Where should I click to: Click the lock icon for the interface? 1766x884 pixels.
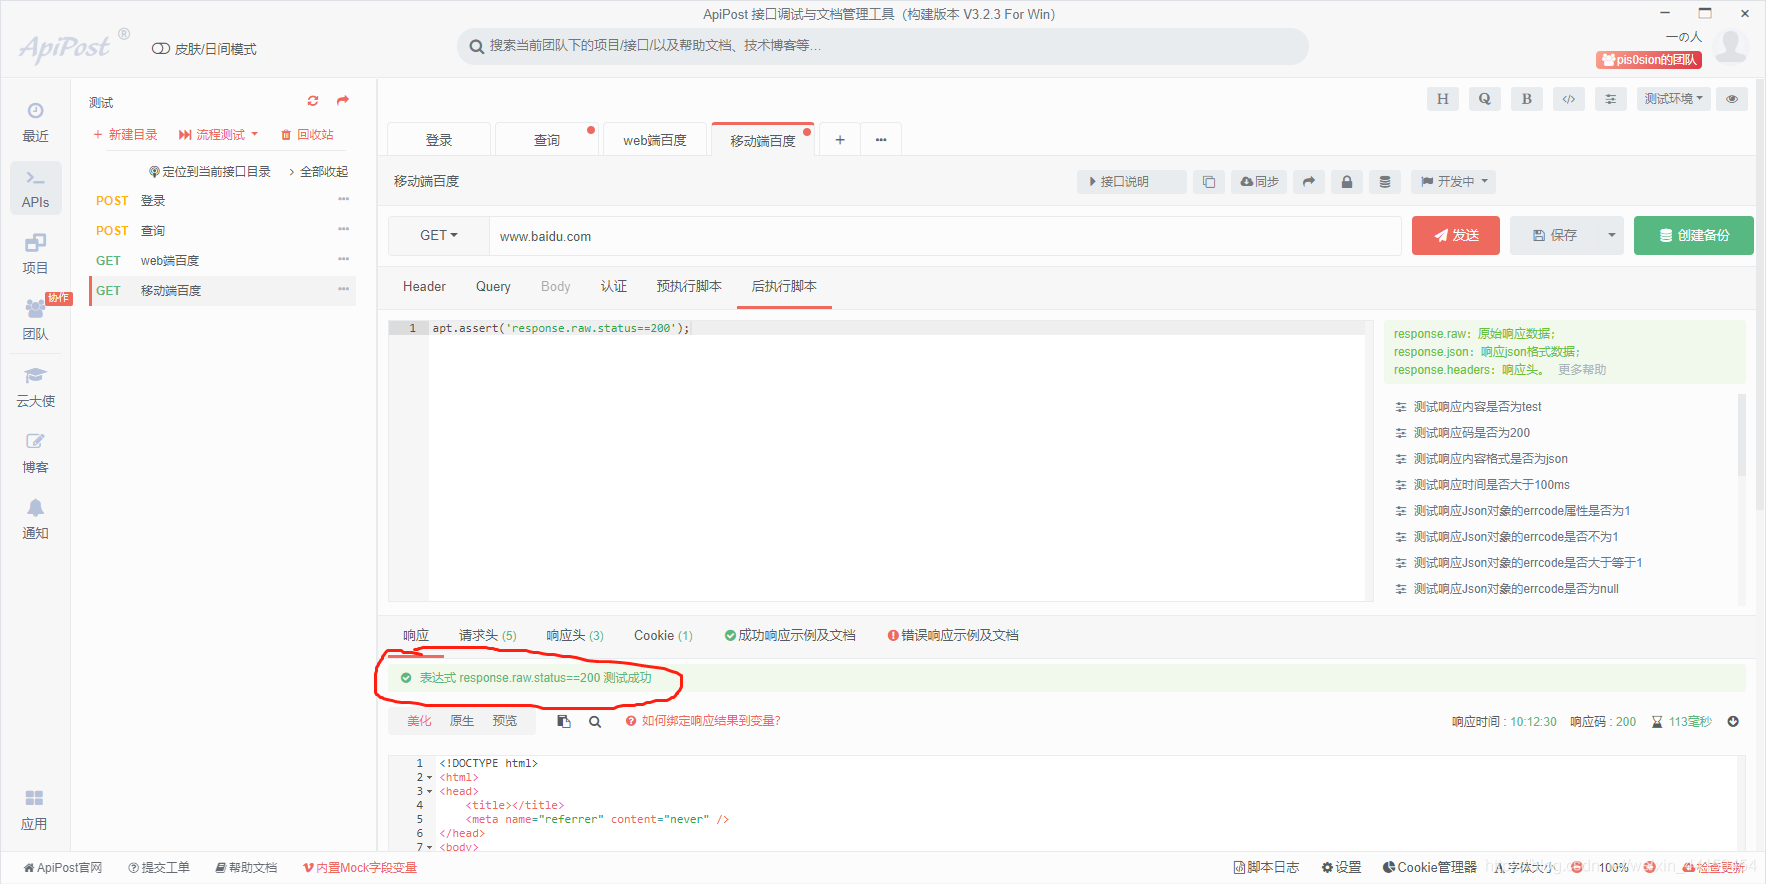(x=1346, y=182)
